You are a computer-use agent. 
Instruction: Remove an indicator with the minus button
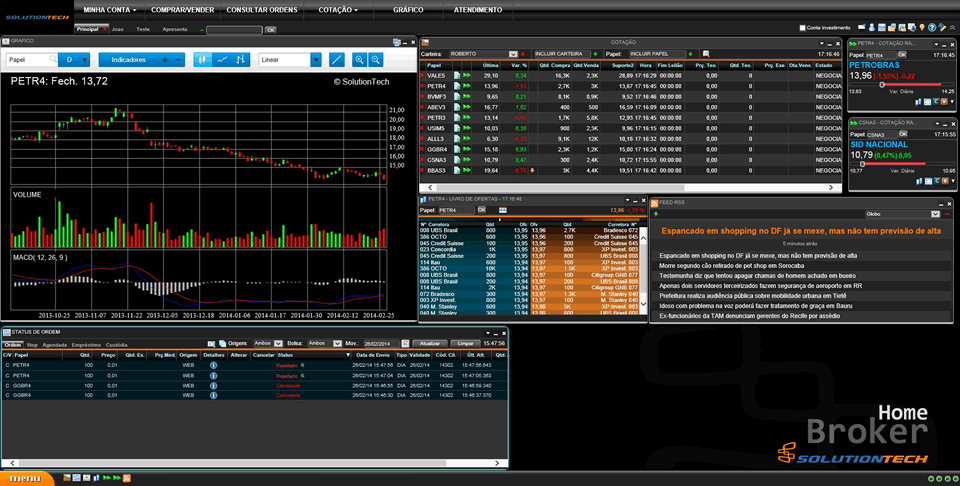click(178, 59)
